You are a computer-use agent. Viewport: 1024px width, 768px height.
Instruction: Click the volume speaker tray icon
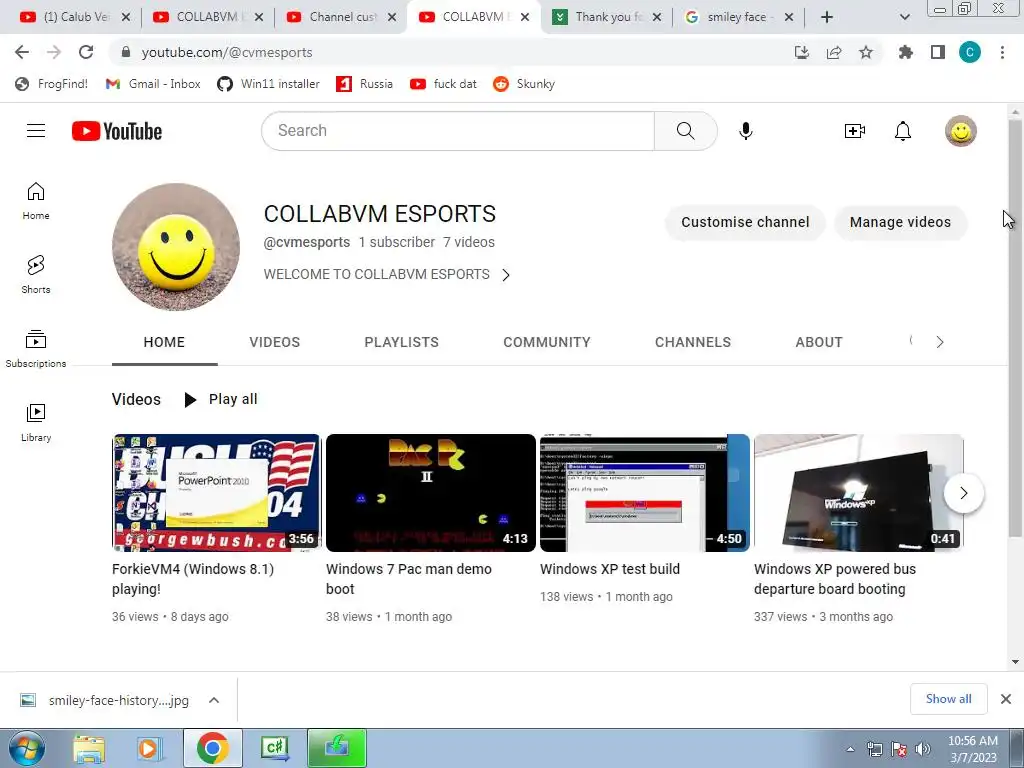point(923,749)
